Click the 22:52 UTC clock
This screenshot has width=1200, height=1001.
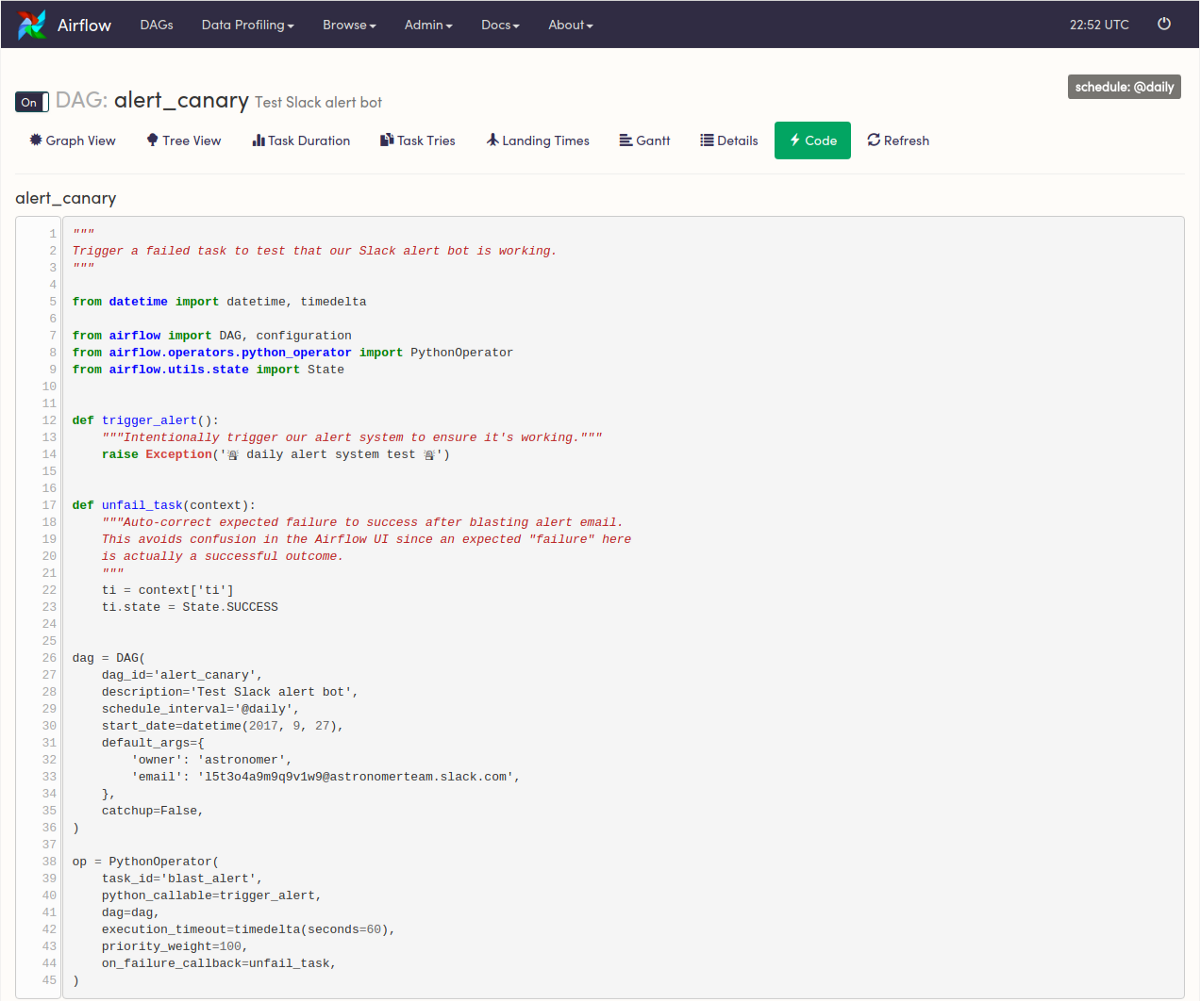point(1099,25)
